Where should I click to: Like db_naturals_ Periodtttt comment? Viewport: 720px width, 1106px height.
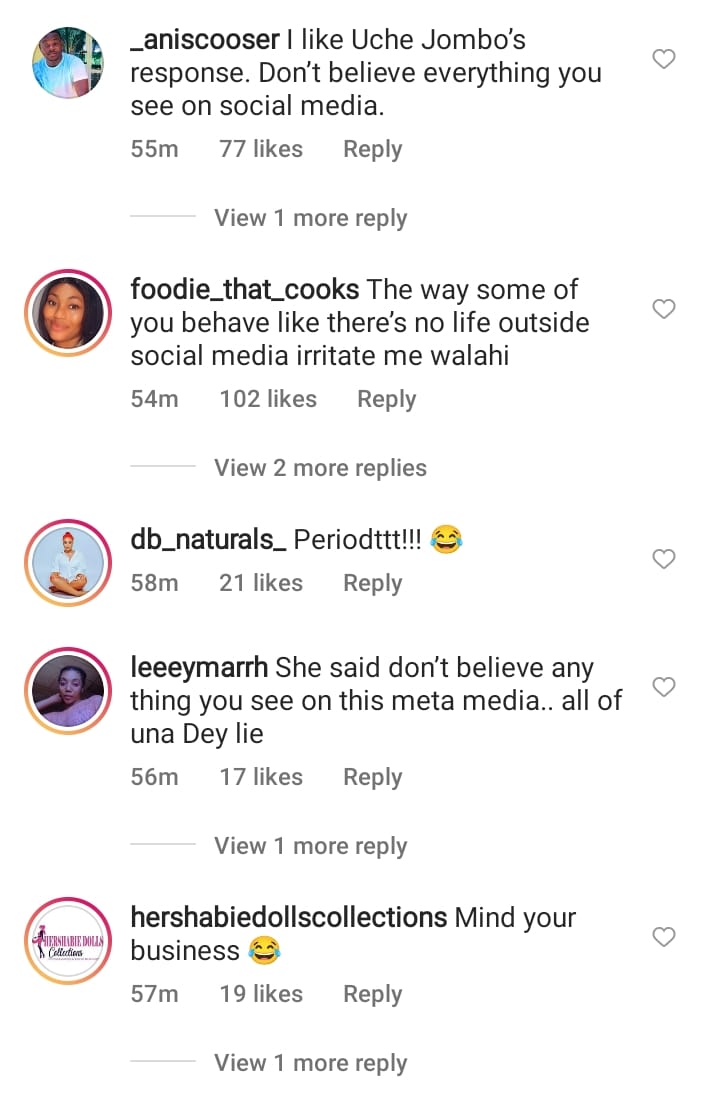664,560
